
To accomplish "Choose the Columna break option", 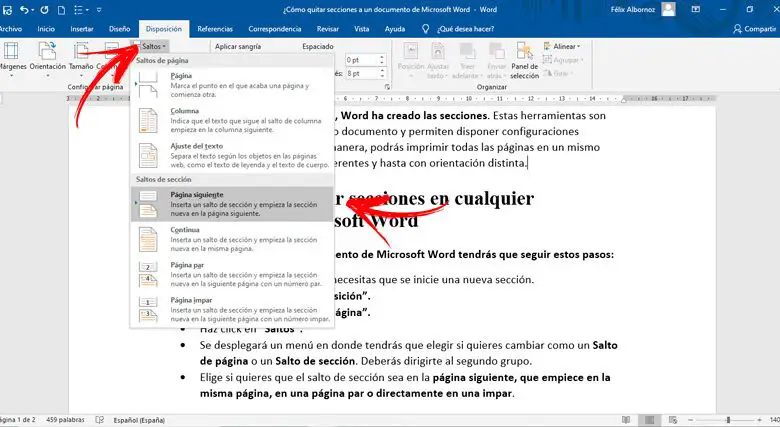I will coord(232,120).
